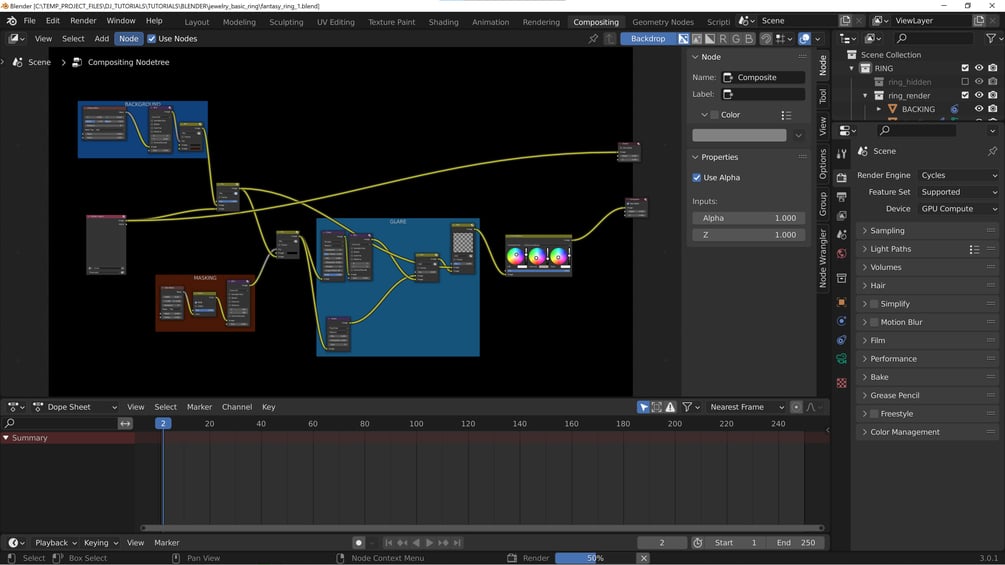Select the Color backdrop channel icon
This screenshot has width=1005, height=565.
[697, 38]
